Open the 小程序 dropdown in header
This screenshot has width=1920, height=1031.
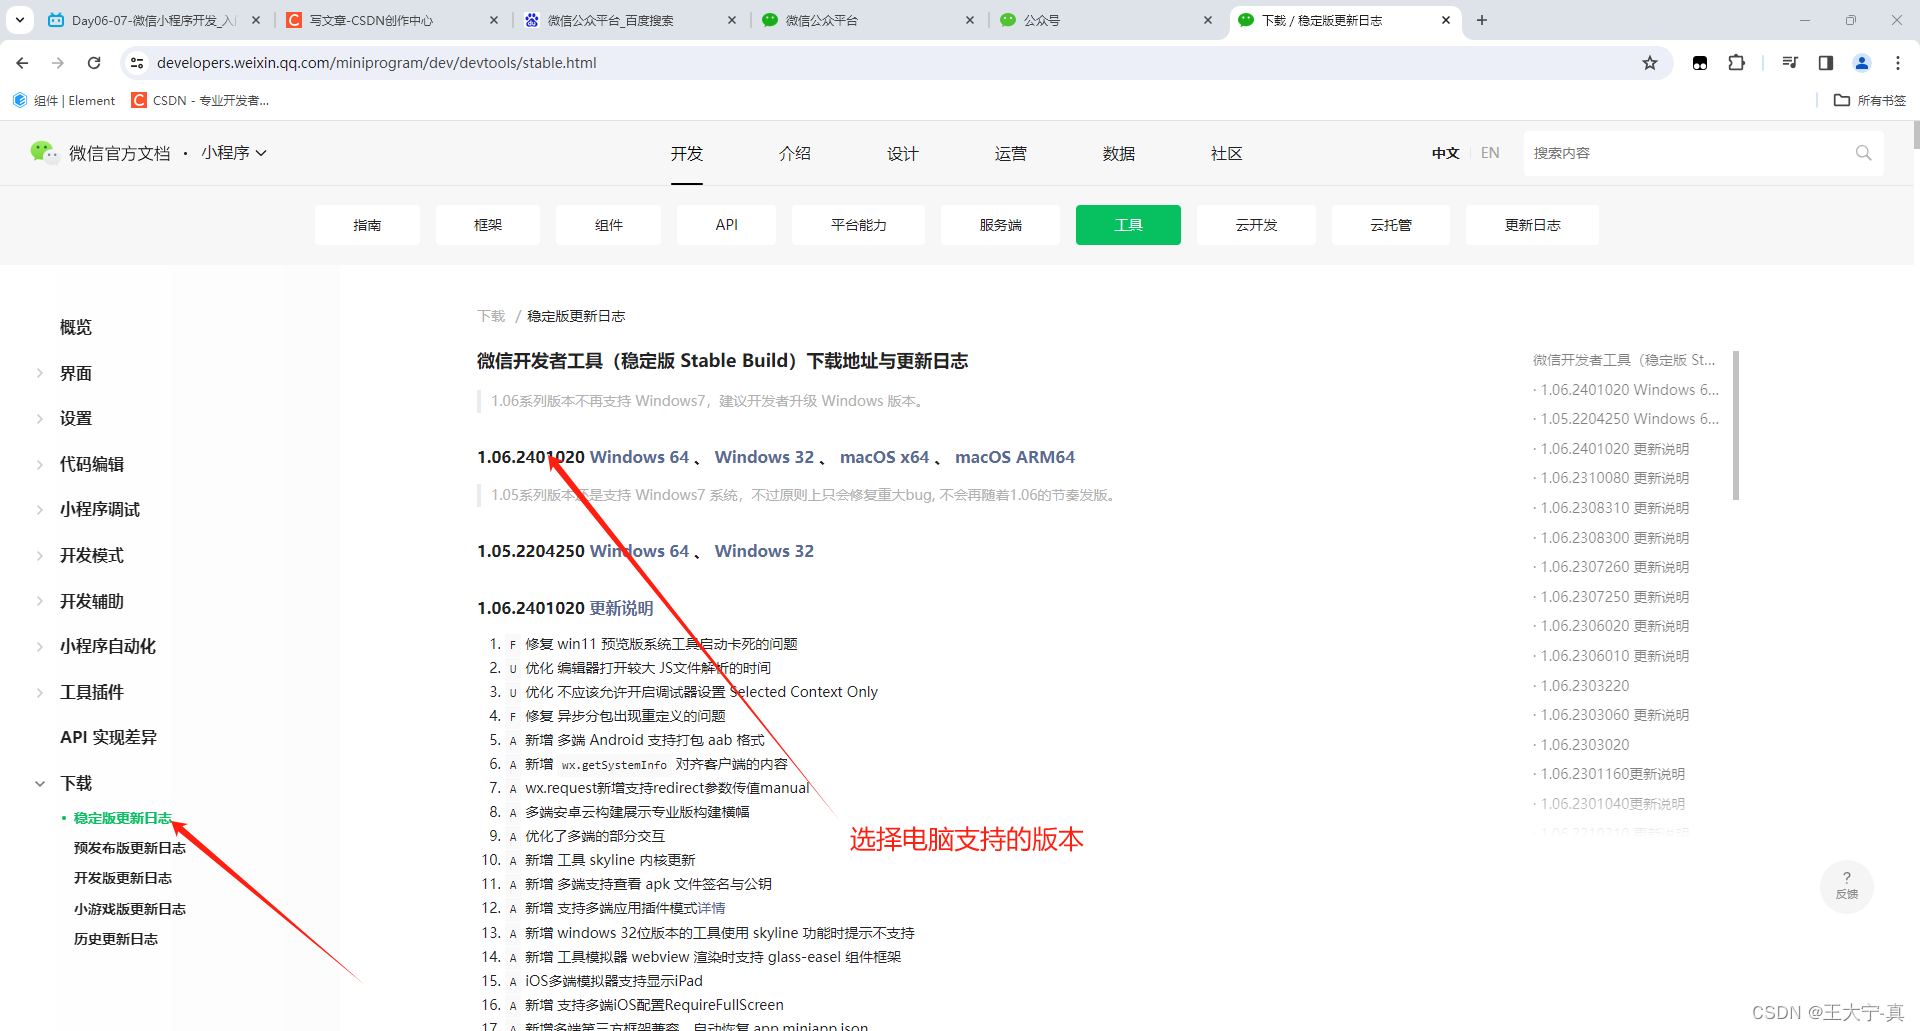click(x=234, y=153)
